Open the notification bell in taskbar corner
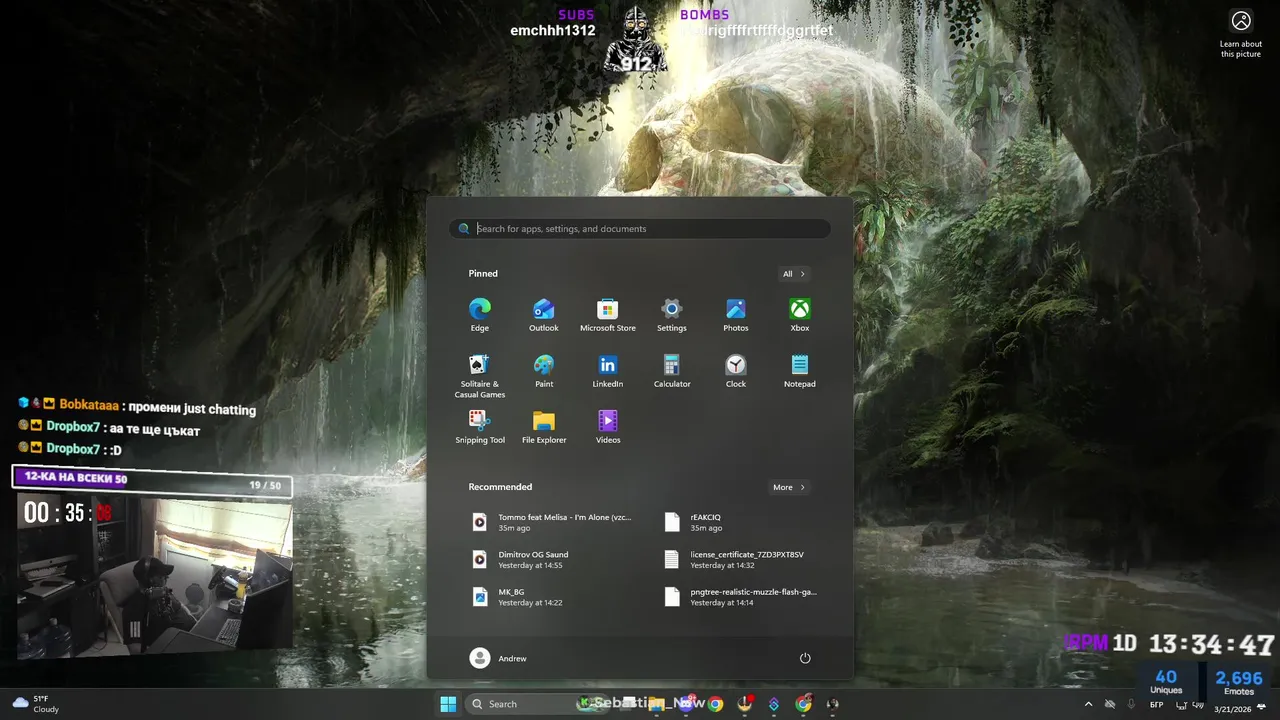Image resolution: width=1280 pixels, height=720 pixels. [x=1261, y=708]
